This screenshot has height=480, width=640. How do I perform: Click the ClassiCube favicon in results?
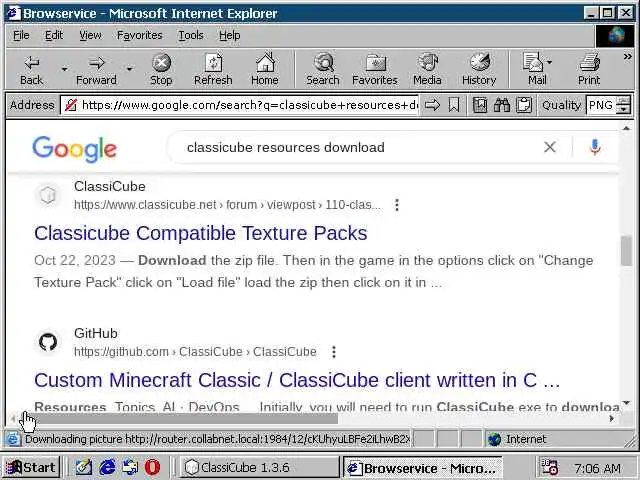(48, 195)
